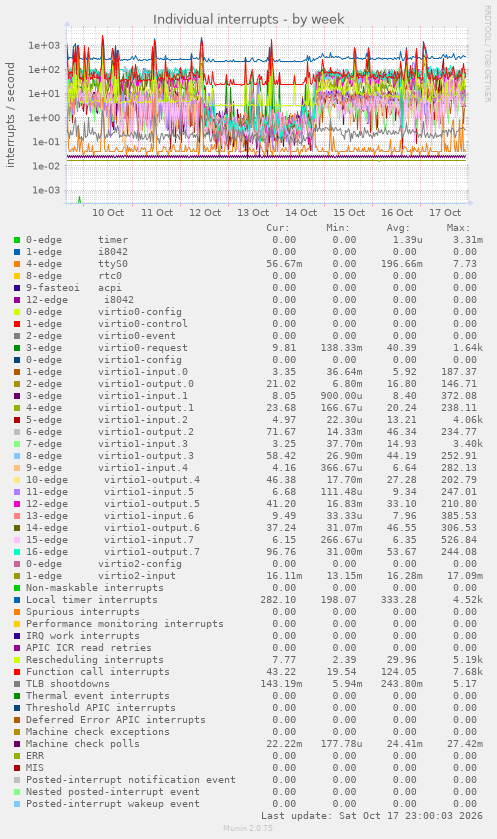Click the '17 Oct' date label
The height and width of the screenshot is (839, 497).
click(x=445, y=212)
